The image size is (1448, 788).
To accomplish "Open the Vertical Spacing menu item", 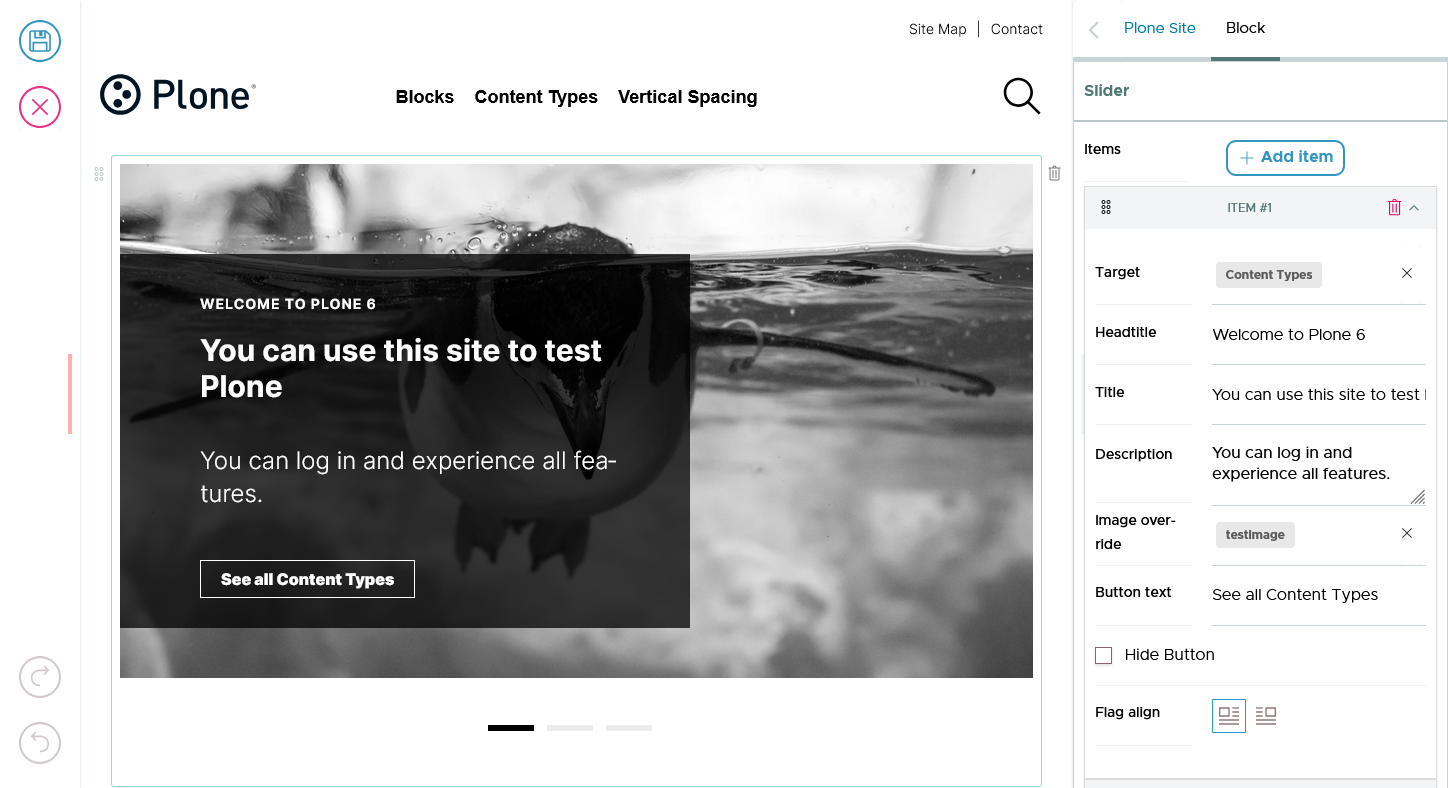I will 687,97.
